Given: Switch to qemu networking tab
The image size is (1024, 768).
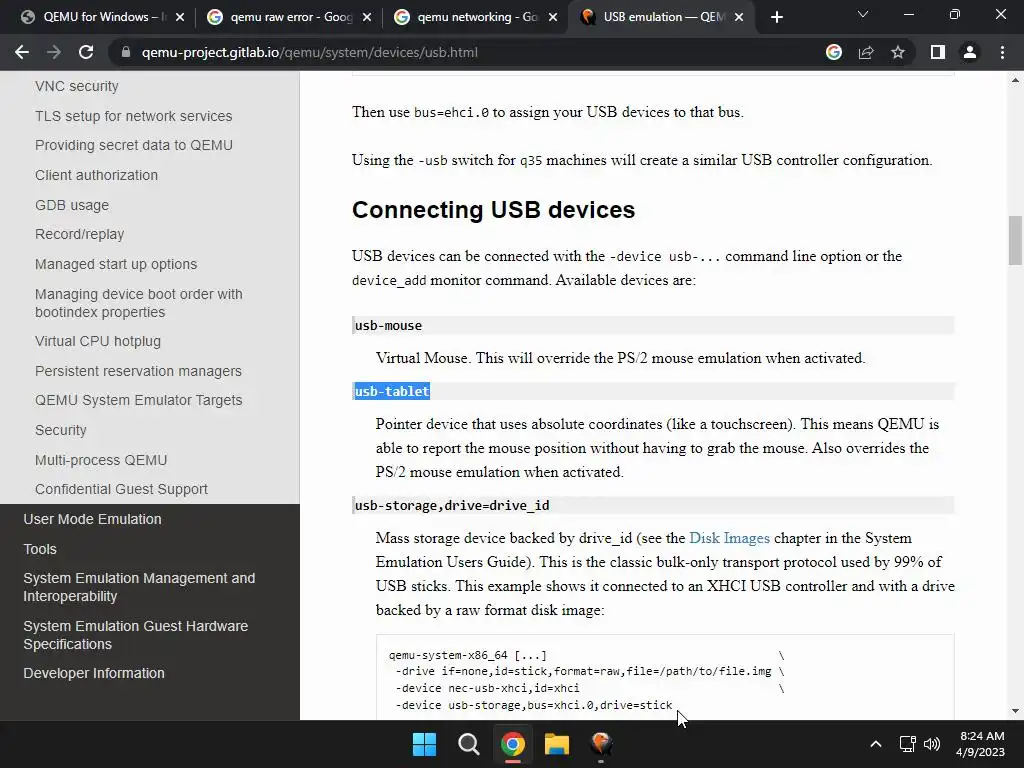Looking at the screenshot, I should [x=477, y=17].
